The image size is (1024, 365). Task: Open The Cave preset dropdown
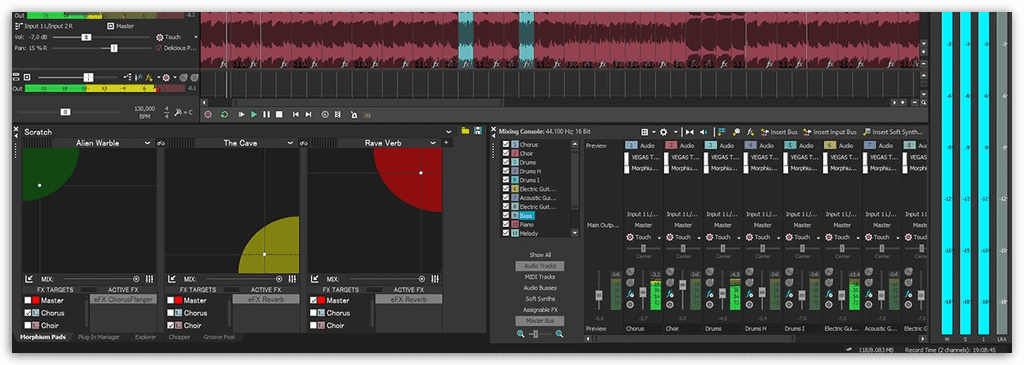291,143
